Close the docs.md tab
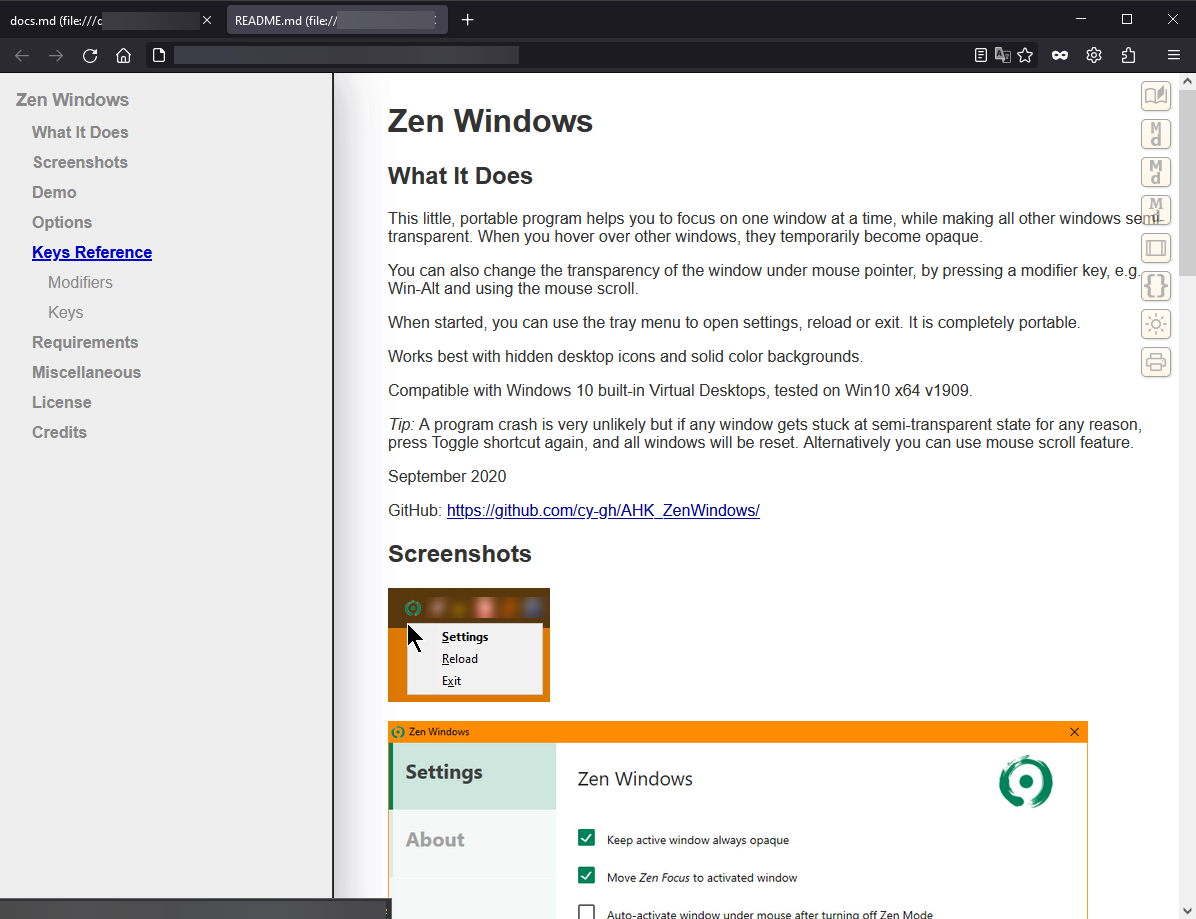 (x=207, y=20)
